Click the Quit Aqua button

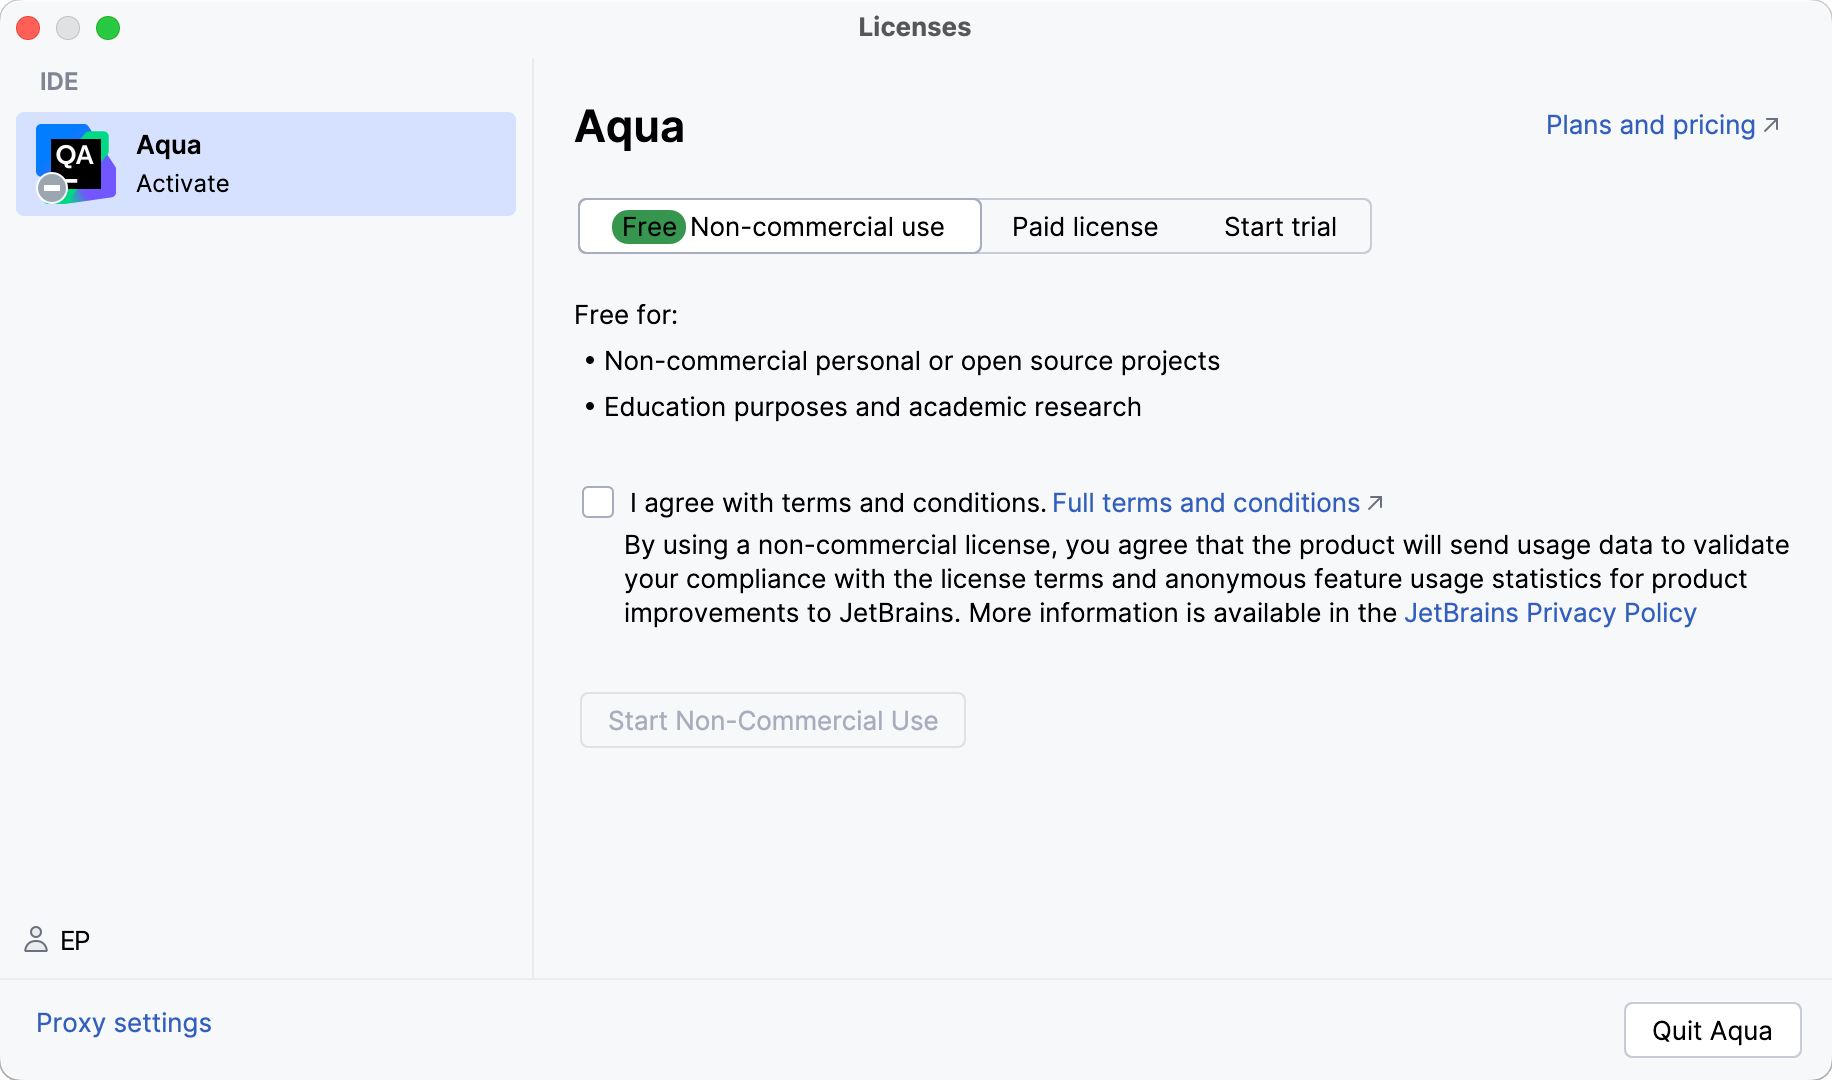(1712, 1030)
